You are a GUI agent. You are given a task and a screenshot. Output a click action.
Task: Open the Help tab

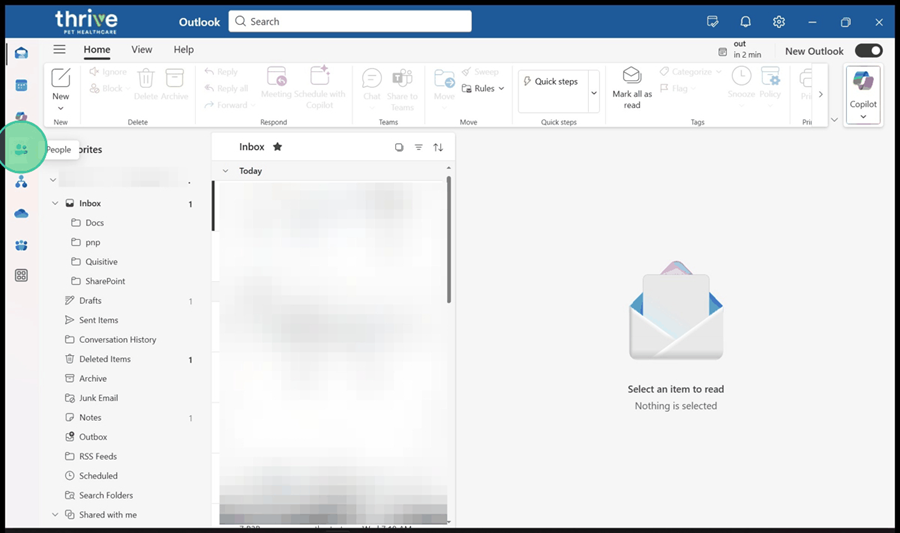(x=184, y=49)
